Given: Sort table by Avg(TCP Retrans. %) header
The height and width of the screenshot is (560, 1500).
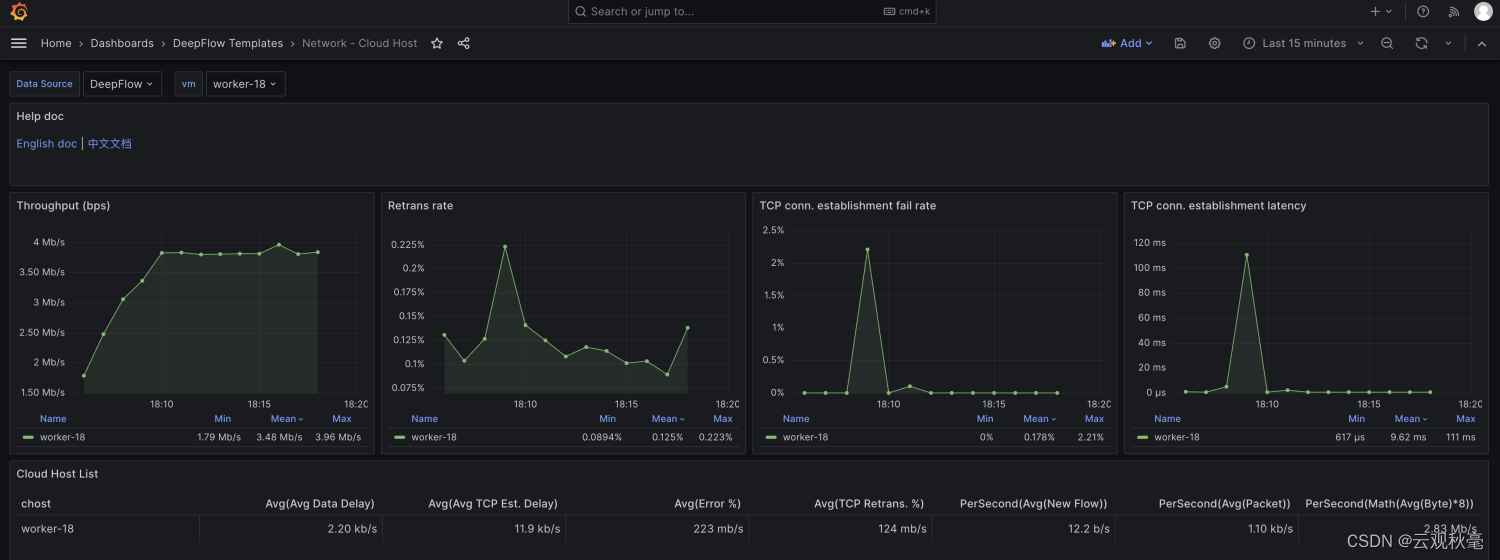Looking at the screenshot, I should click(x=869, y=504).
